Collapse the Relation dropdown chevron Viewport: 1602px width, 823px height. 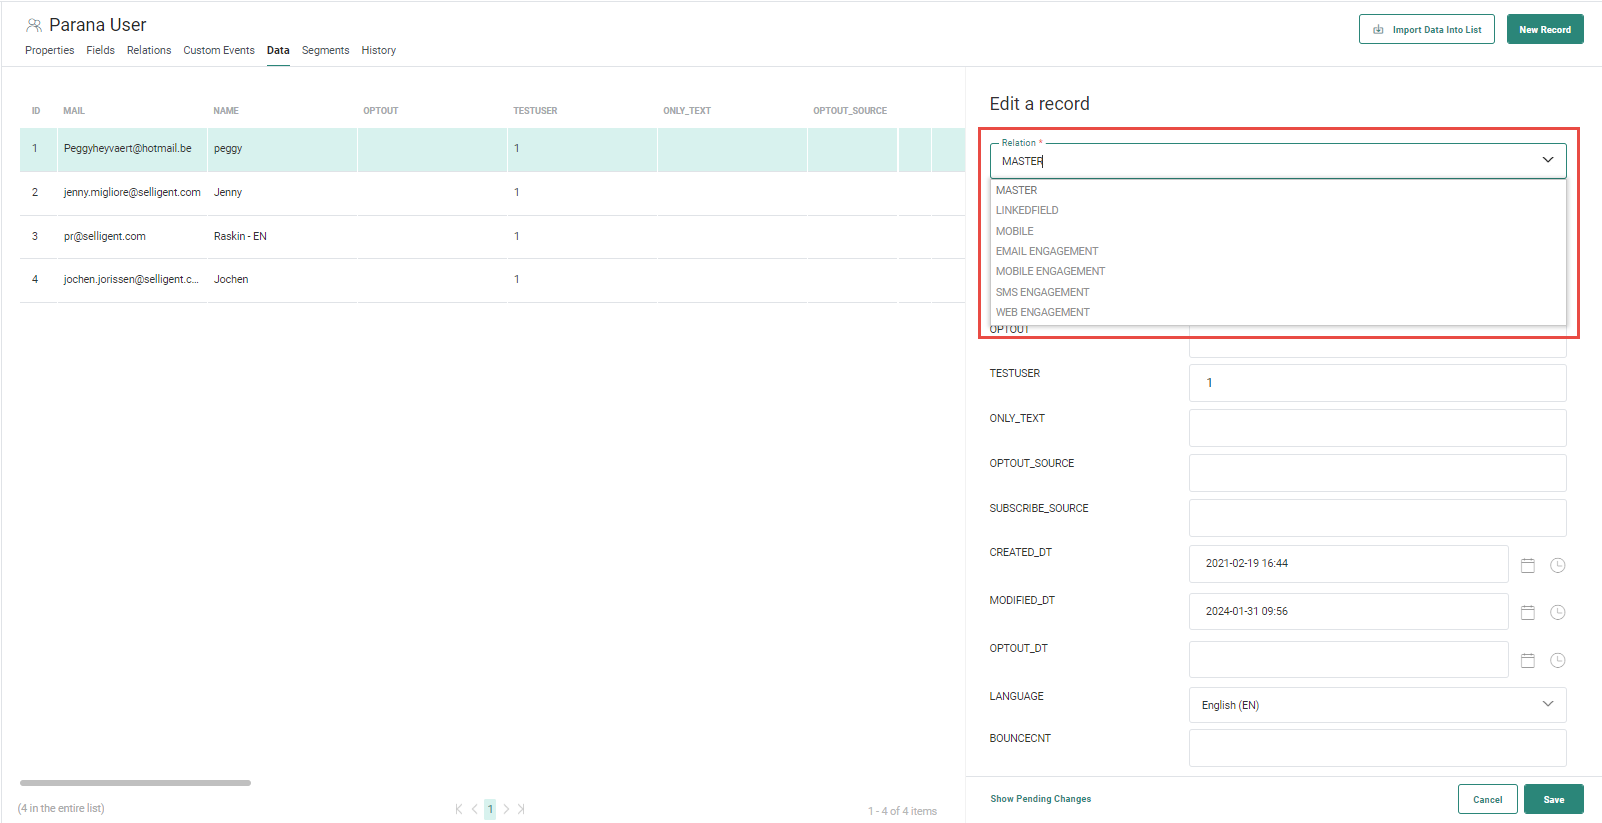click(x=1547, y=160)
